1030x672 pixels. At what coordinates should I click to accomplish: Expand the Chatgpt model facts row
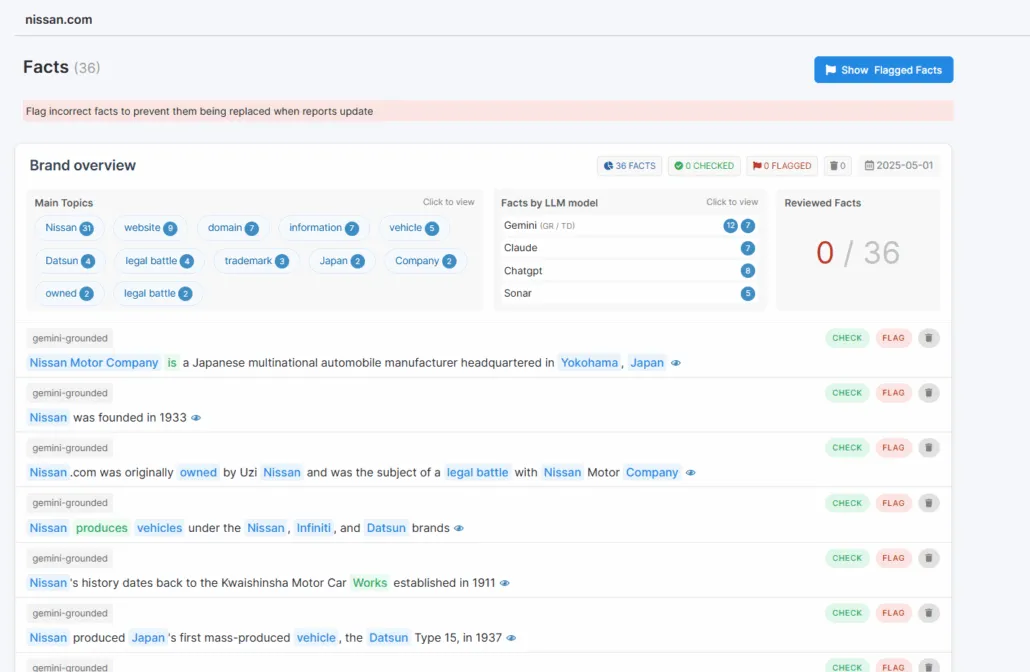tap(629, 271)
